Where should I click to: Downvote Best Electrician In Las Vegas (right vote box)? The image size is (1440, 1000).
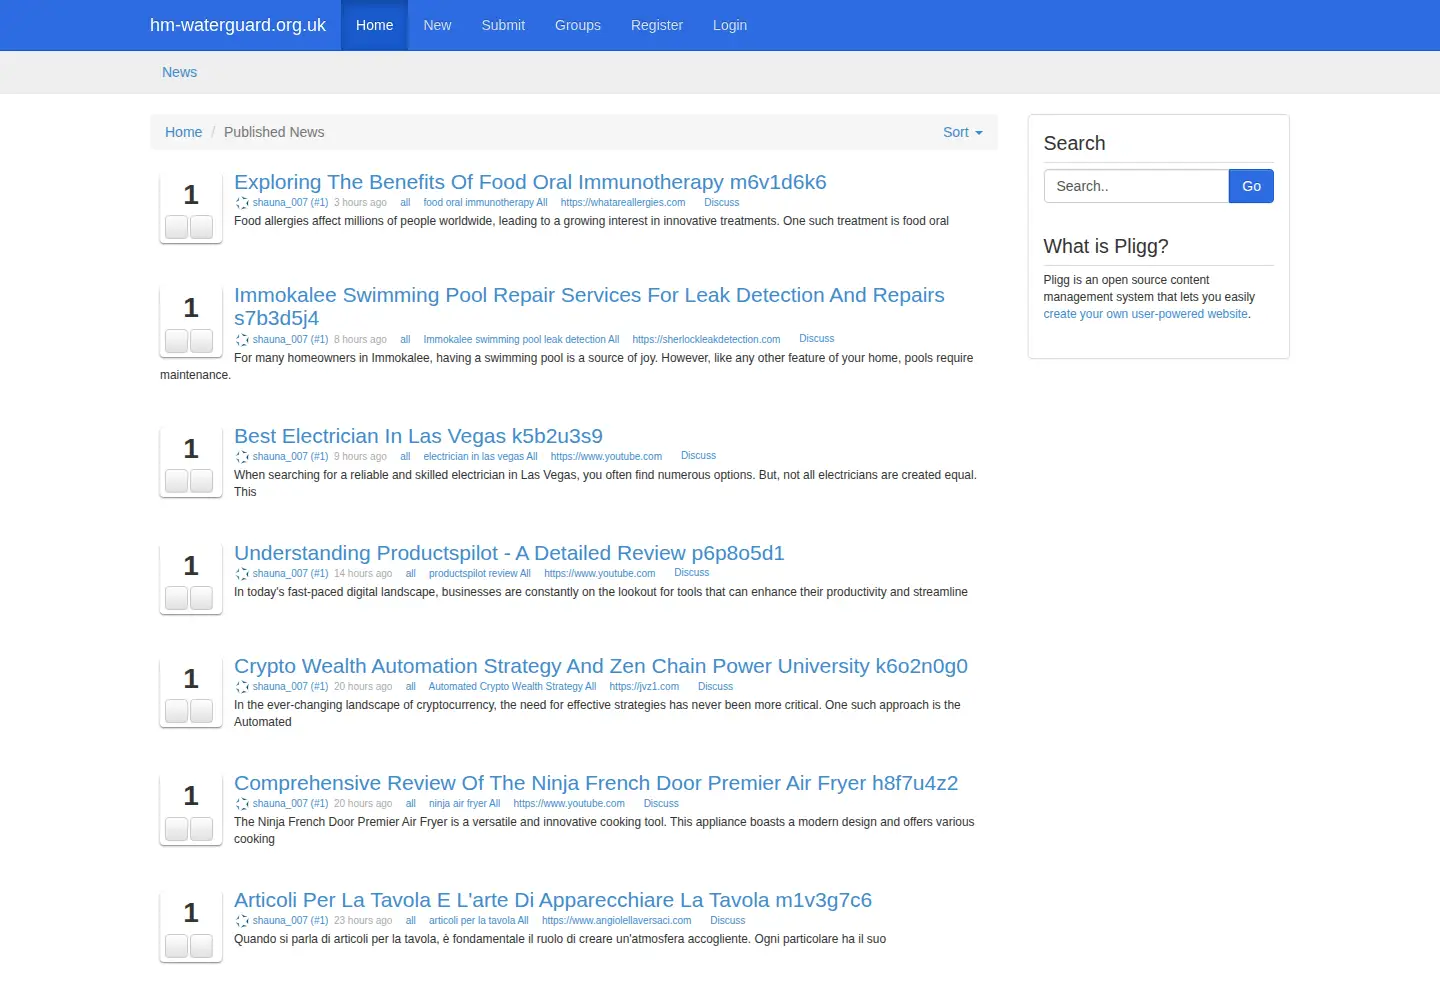tap(201, 481)
